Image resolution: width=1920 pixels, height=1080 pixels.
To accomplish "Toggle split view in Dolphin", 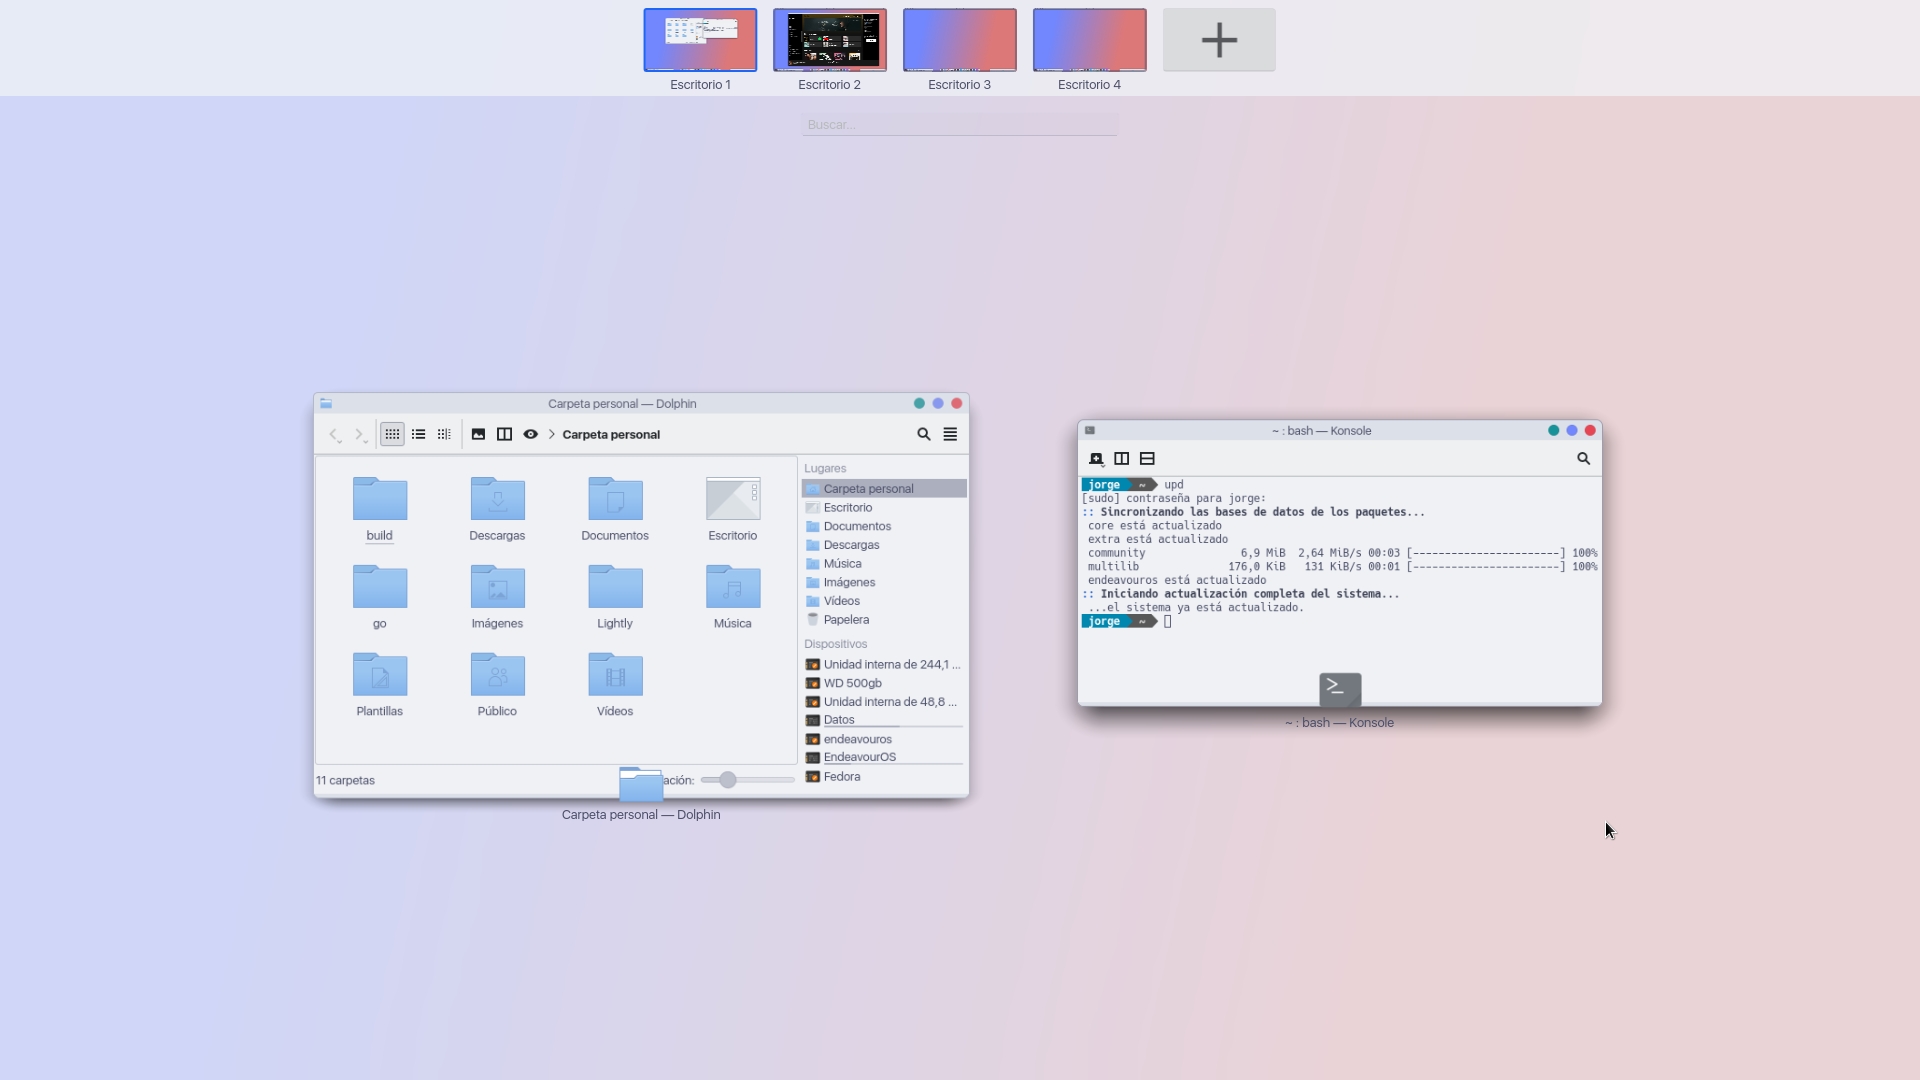I will [503, 434].
